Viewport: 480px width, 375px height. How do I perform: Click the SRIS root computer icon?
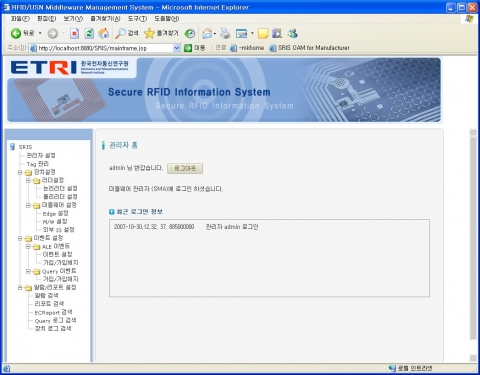tap(12, 146)
